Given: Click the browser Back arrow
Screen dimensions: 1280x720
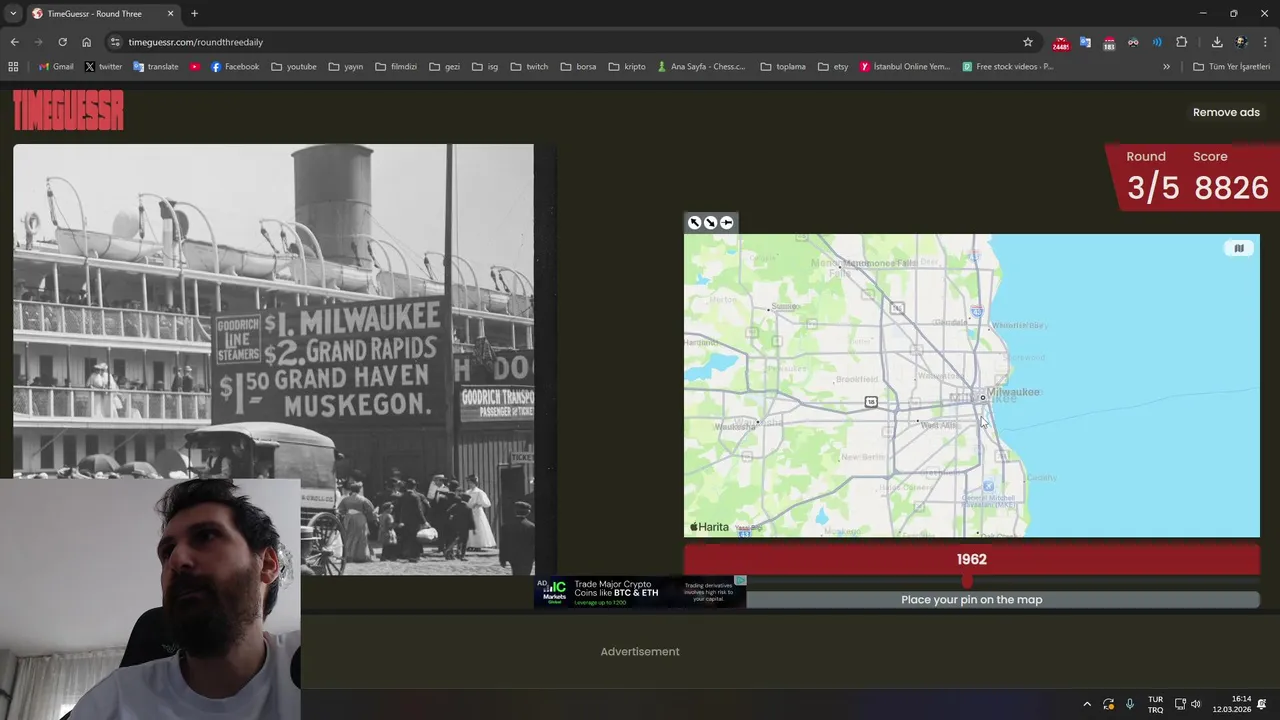Looking at the screenshot, I should pyautogui.click(x=14, y=42).
